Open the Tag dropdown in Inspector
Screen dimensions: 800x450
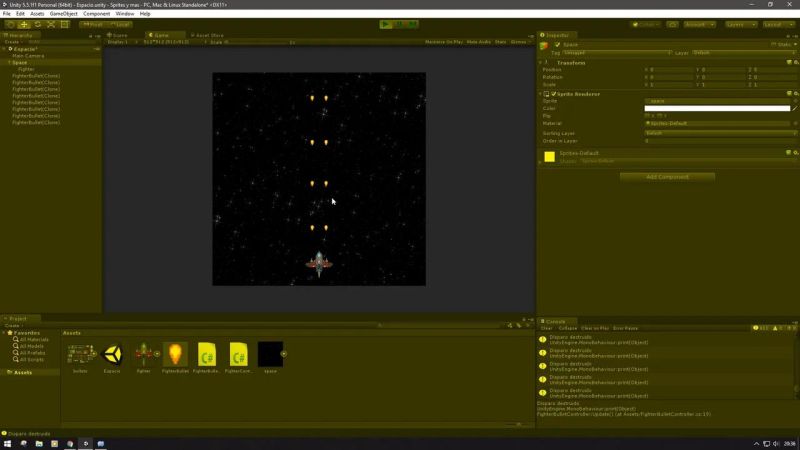(x=617, y=53)
